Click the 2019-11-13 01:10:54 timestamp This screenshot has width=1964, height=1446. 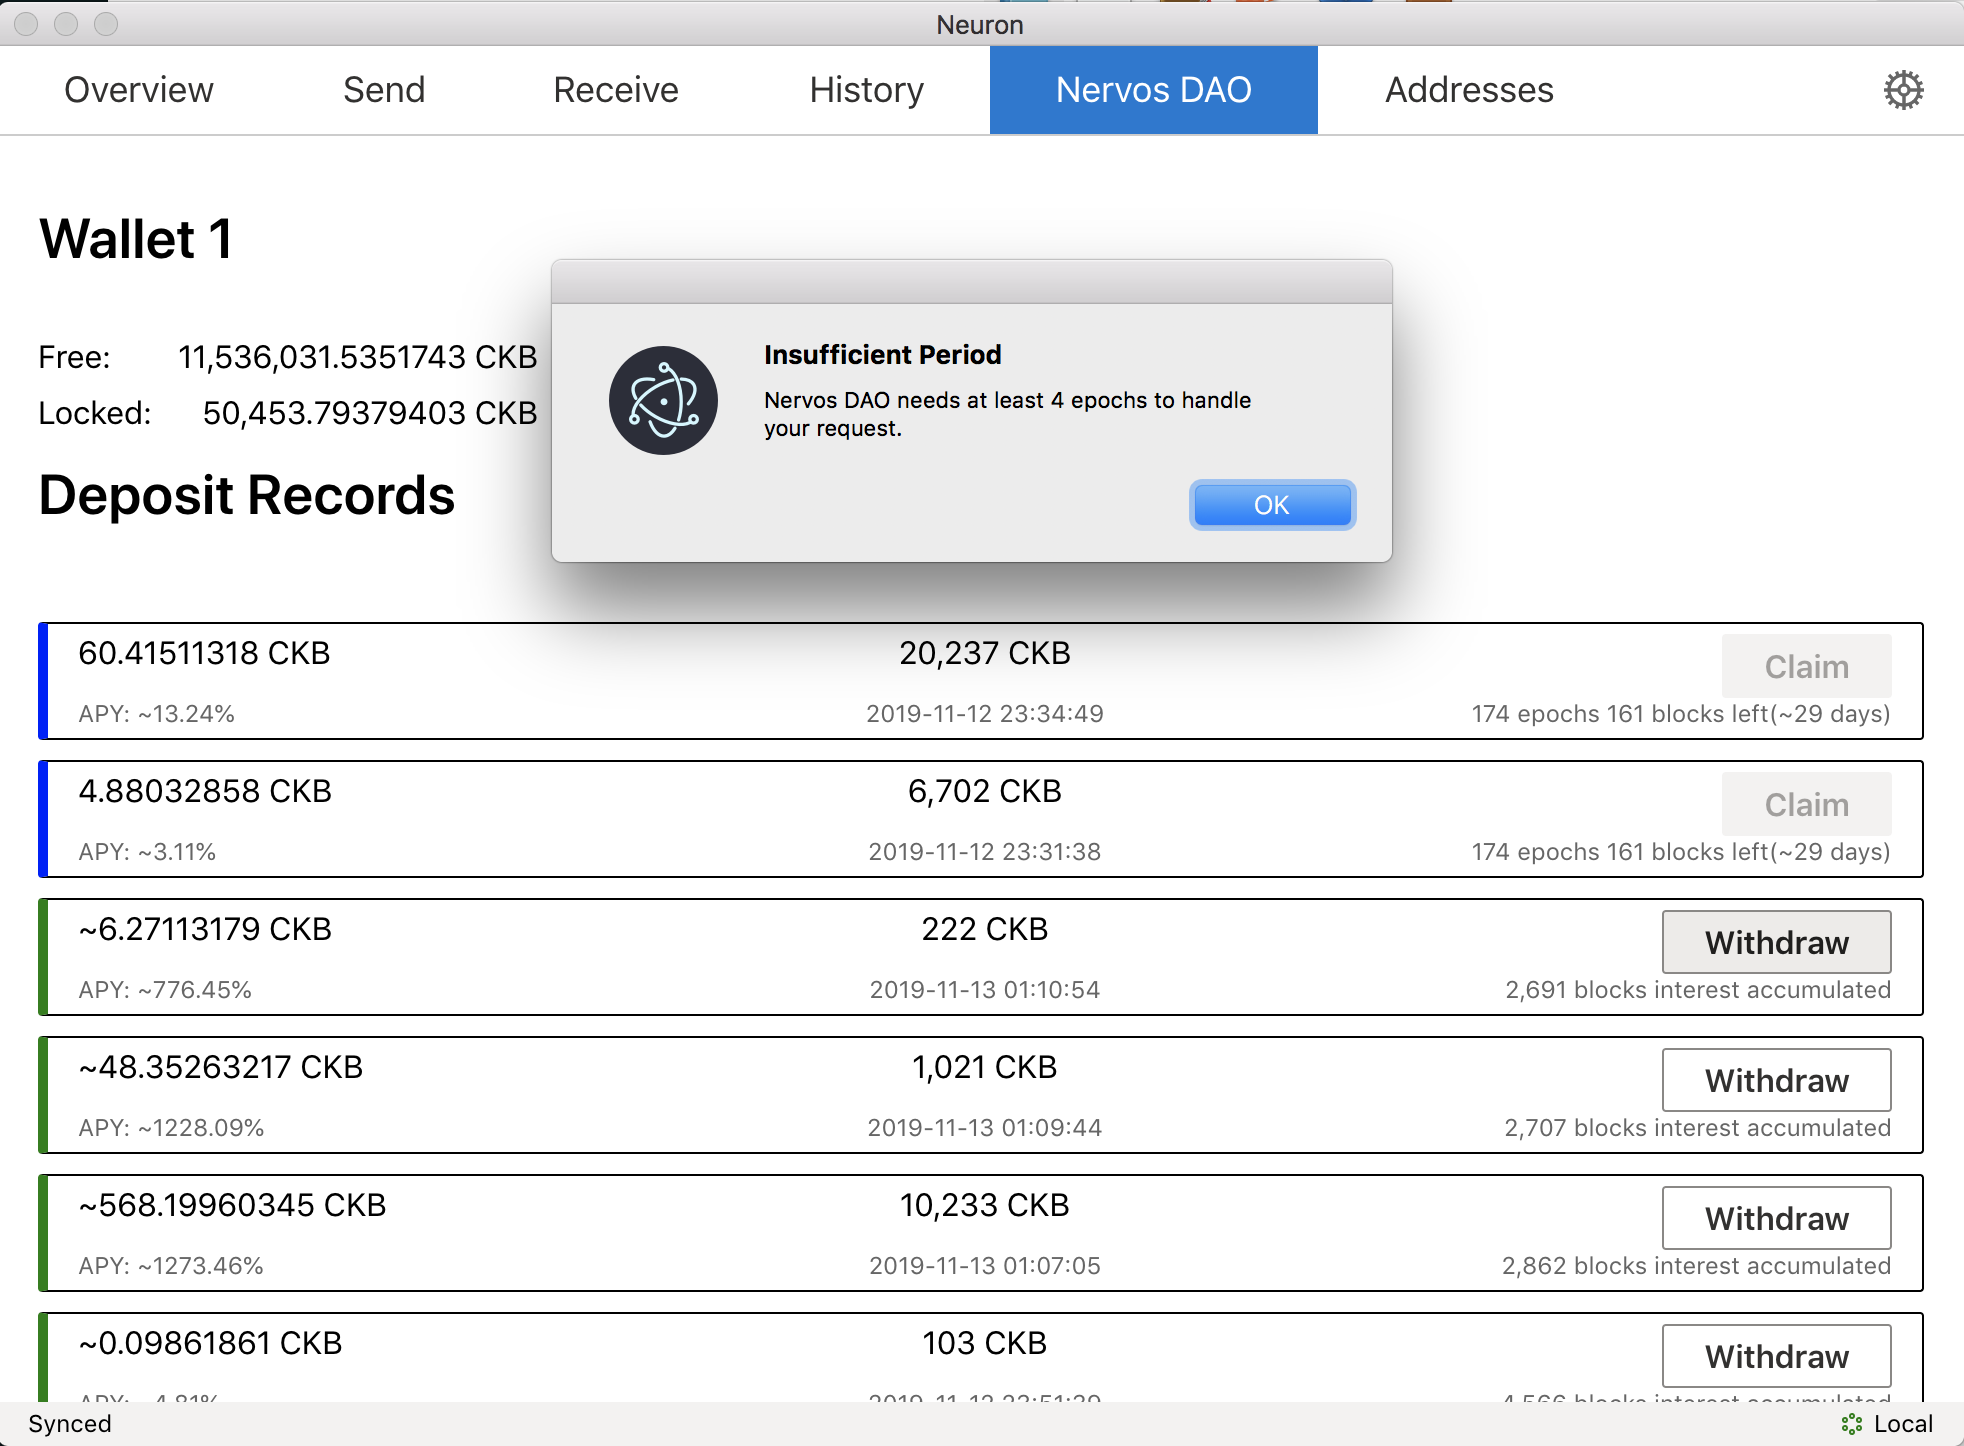(985, 990)
